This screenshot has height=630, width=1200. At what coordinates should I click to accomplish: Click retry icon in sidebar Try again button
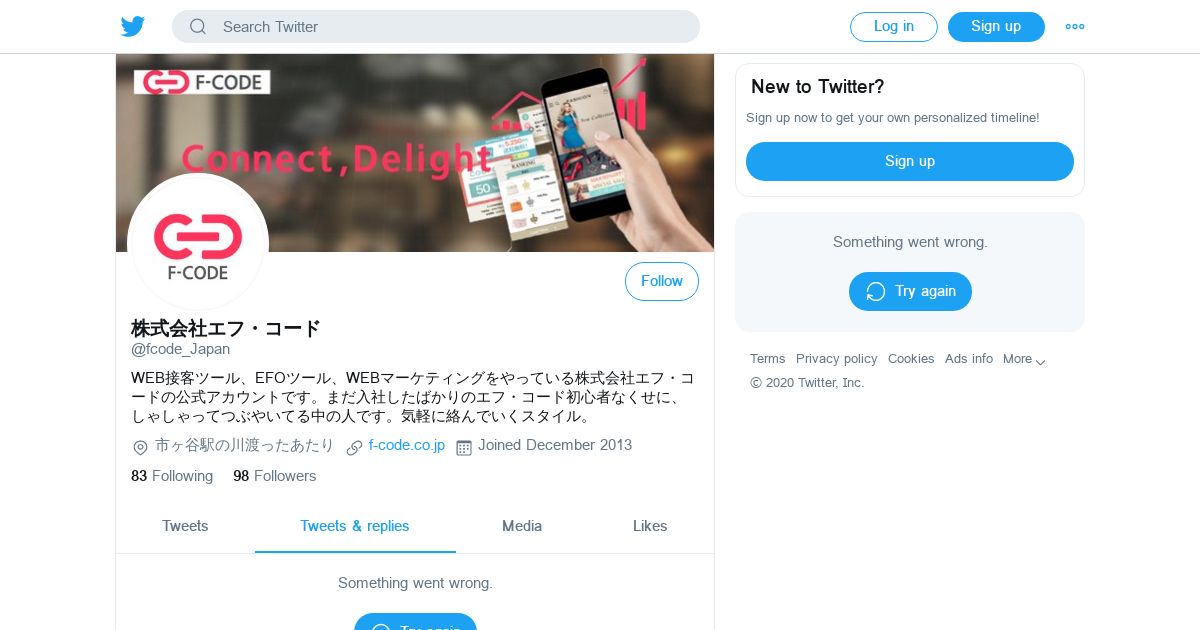[876, 291]
